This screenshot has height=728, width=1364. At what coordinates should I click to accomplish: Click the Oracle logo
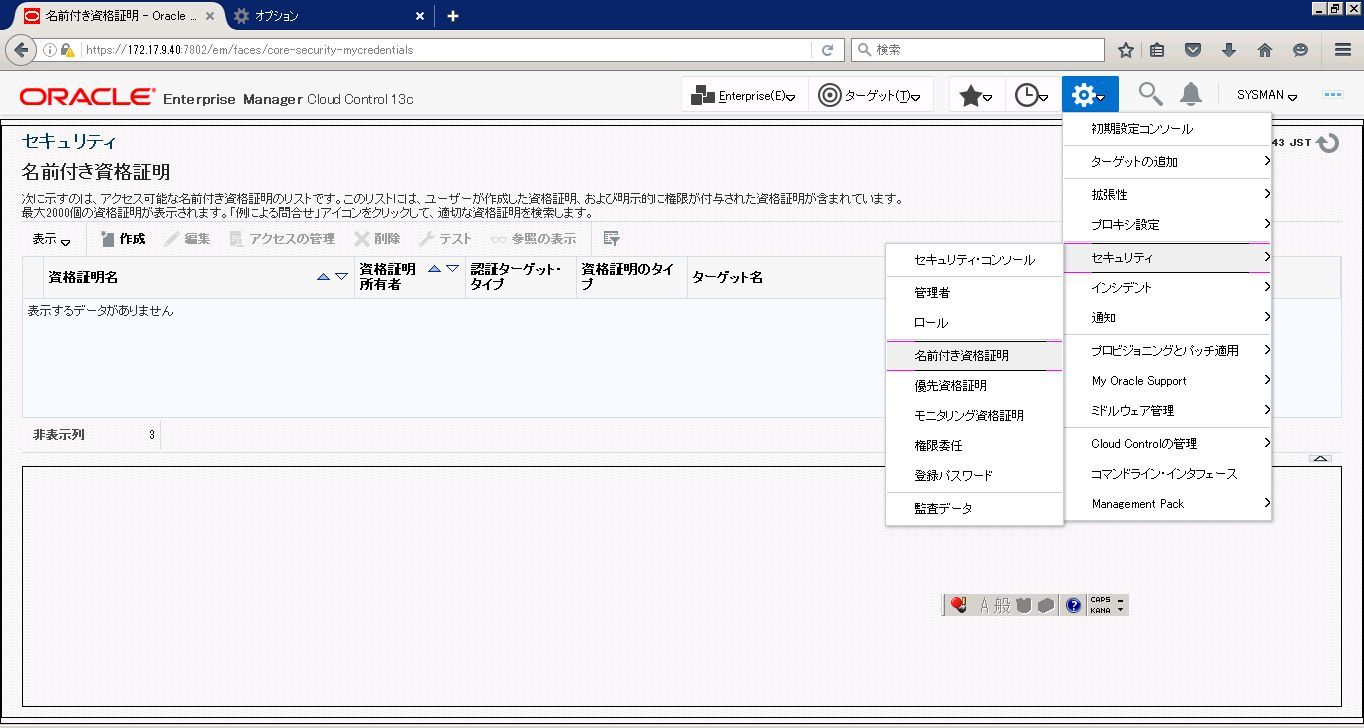click(87, 97)
